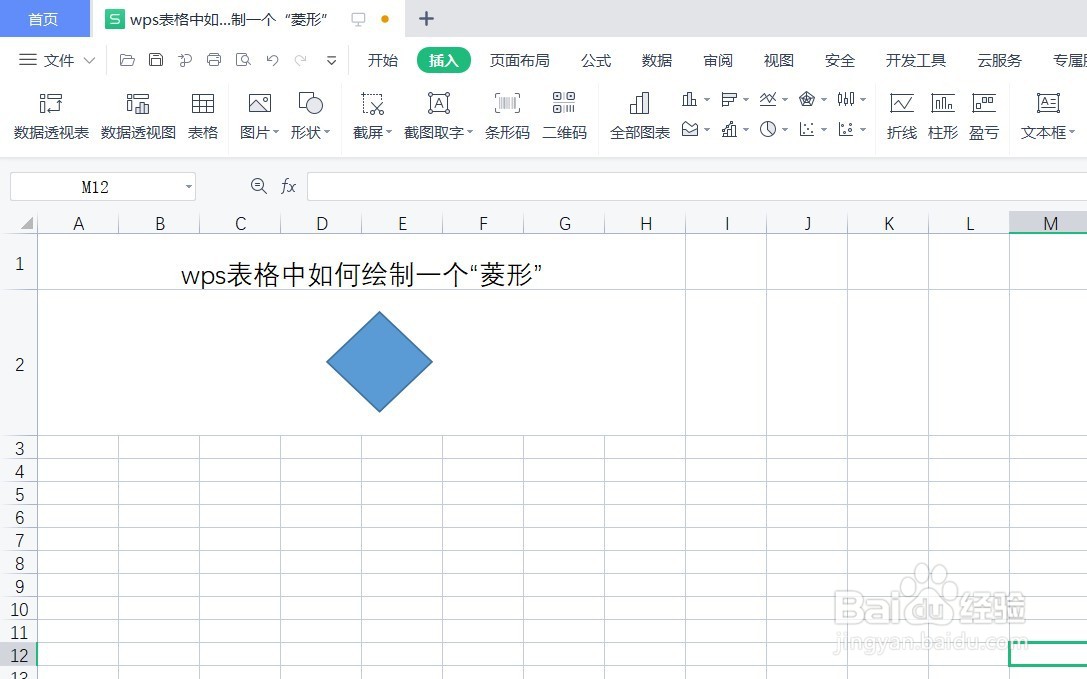Open the file folder icon in quick toolbar
The image size is (1087, 679).
tap(127, 60)
